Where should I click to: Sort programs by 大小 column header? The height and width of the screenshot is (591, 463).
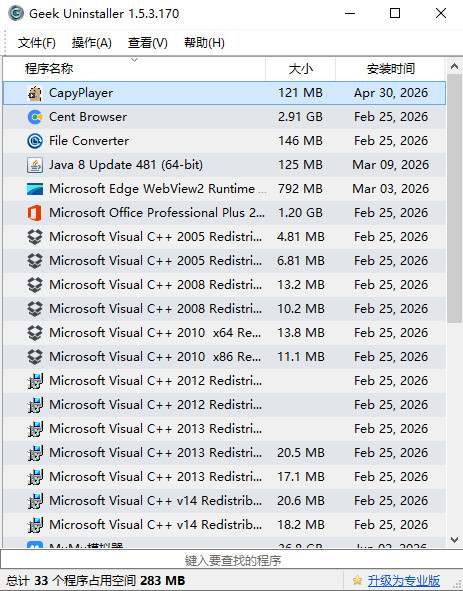click(300, 69)
